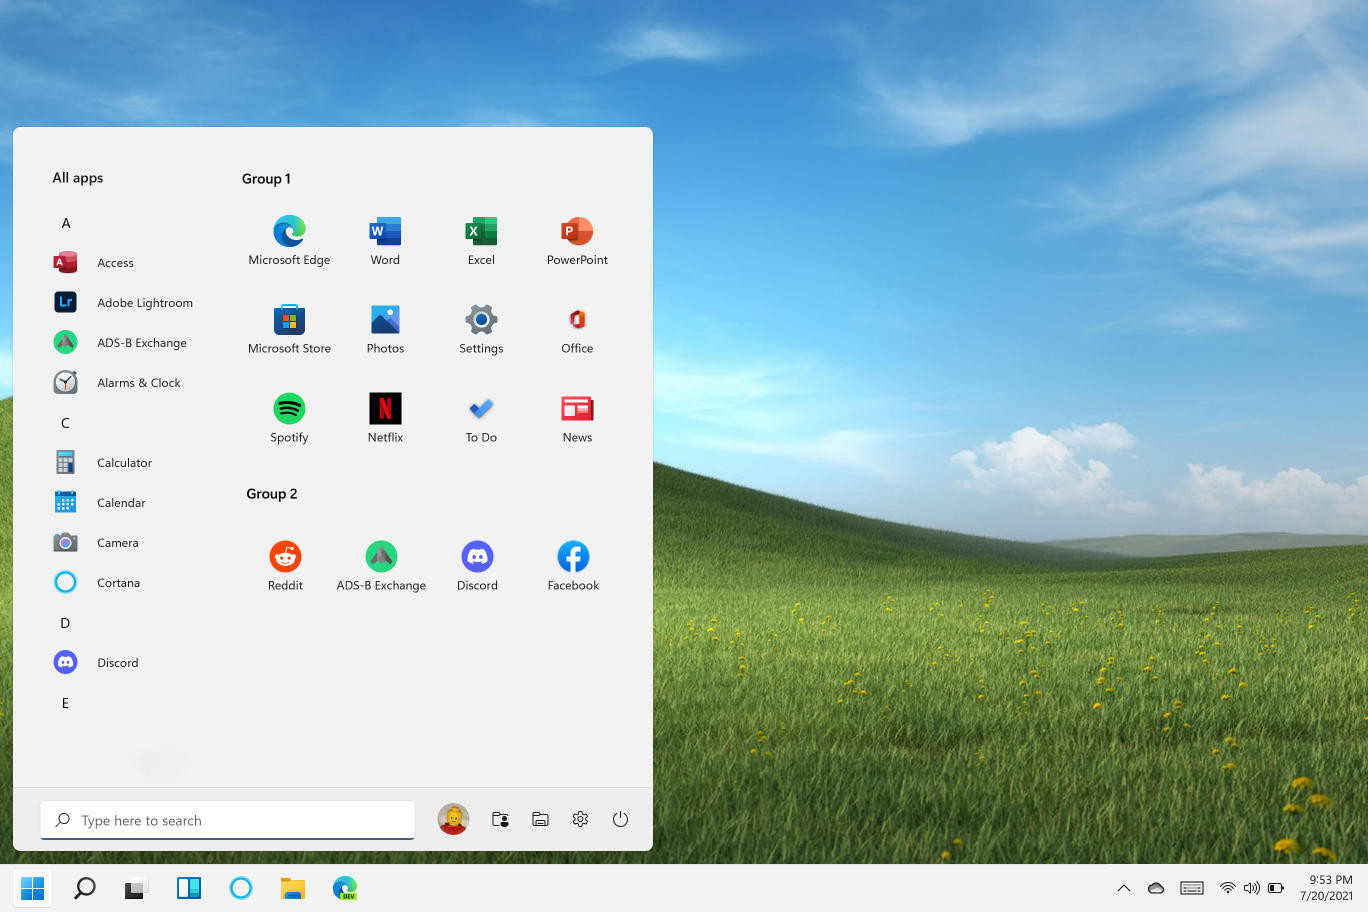The height and width of the screenshot is (912, 1368).
Task: Launch the Netflix tile
Action: tap(385, 418)
